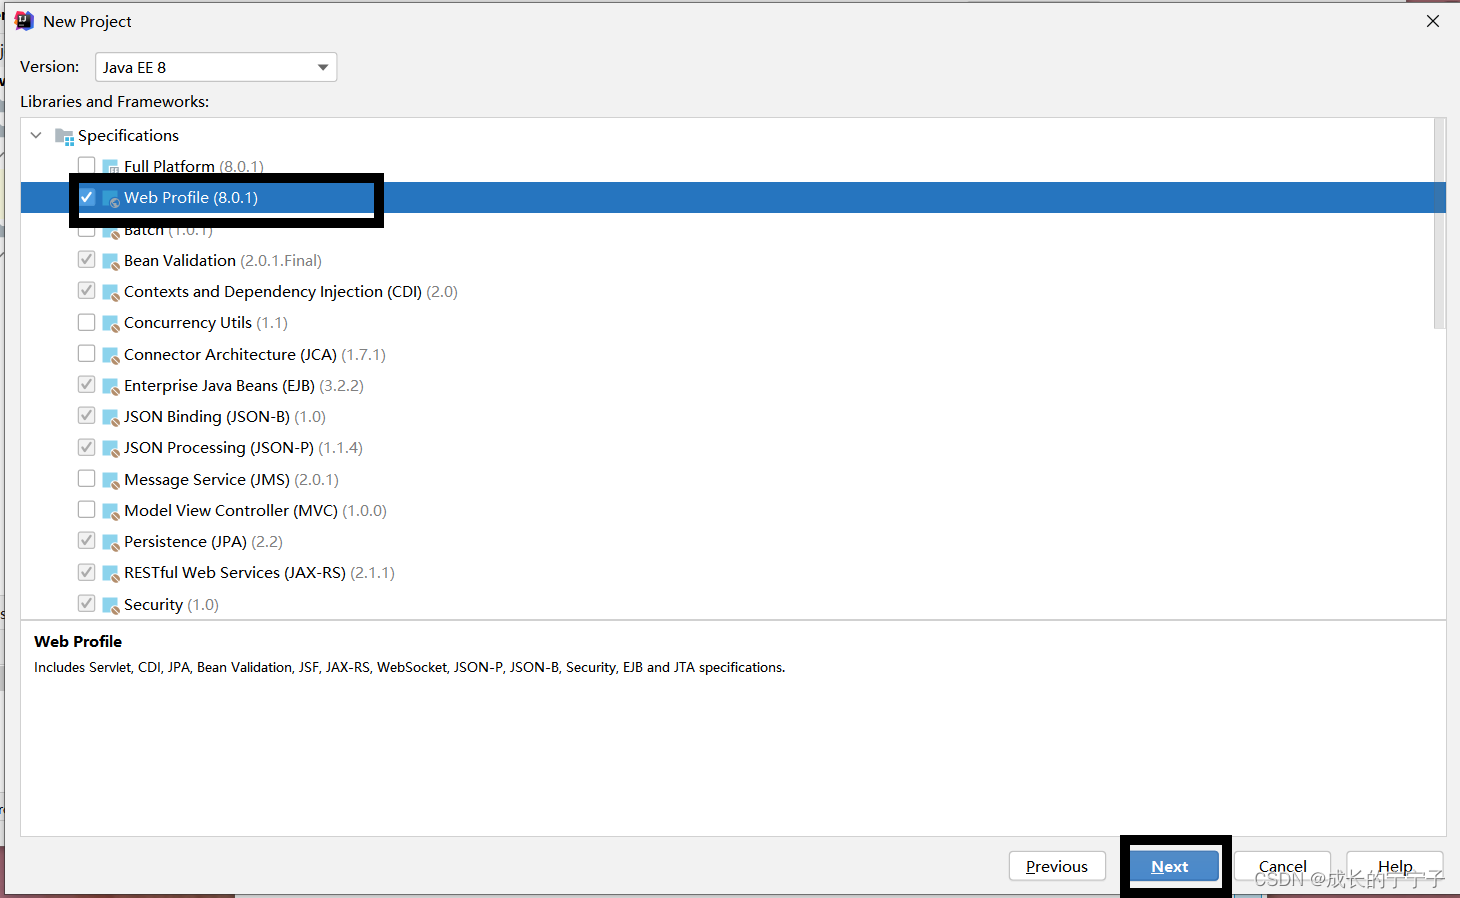Open Help for this dialog

pos(1395,866)
